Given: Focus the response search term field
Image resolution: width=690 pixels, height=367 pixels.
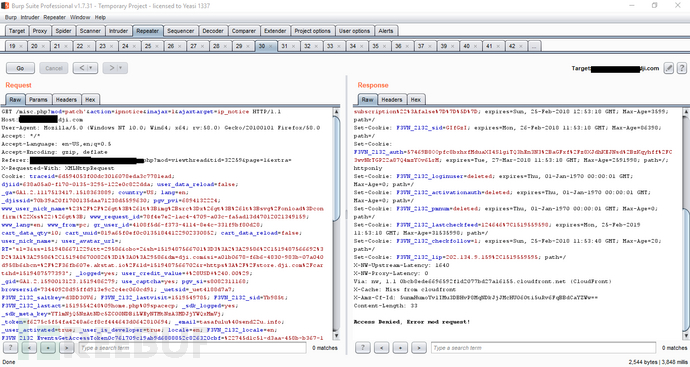Looking at the screenshot, I should pyautogui.click(x=543, y=348).
